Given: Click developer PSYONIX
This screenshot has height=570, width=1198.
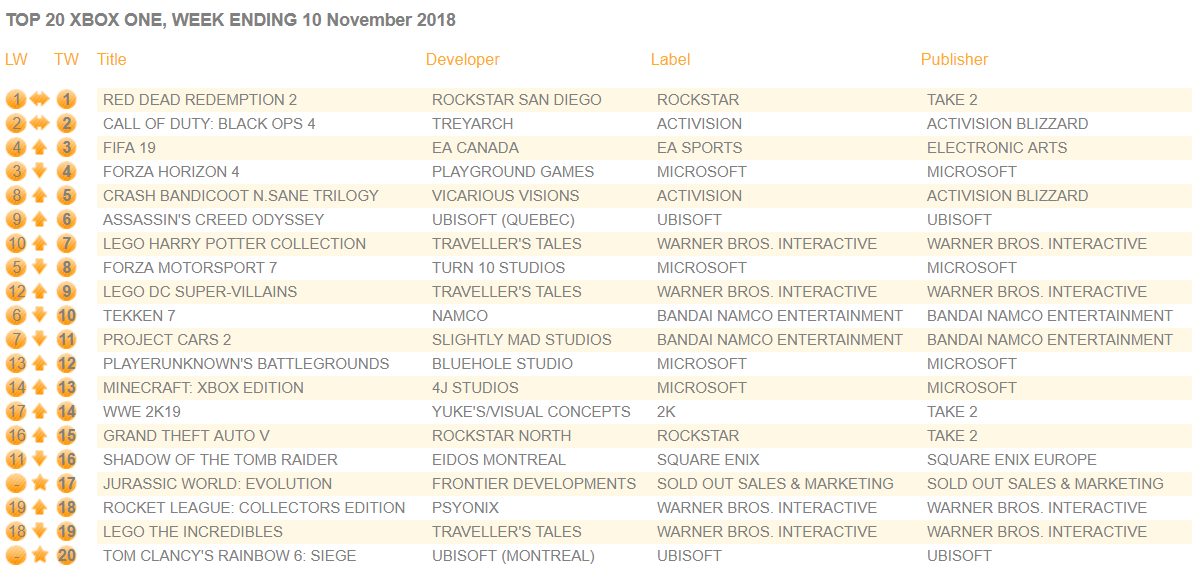Looking at the screenshot, I should 465,508.
